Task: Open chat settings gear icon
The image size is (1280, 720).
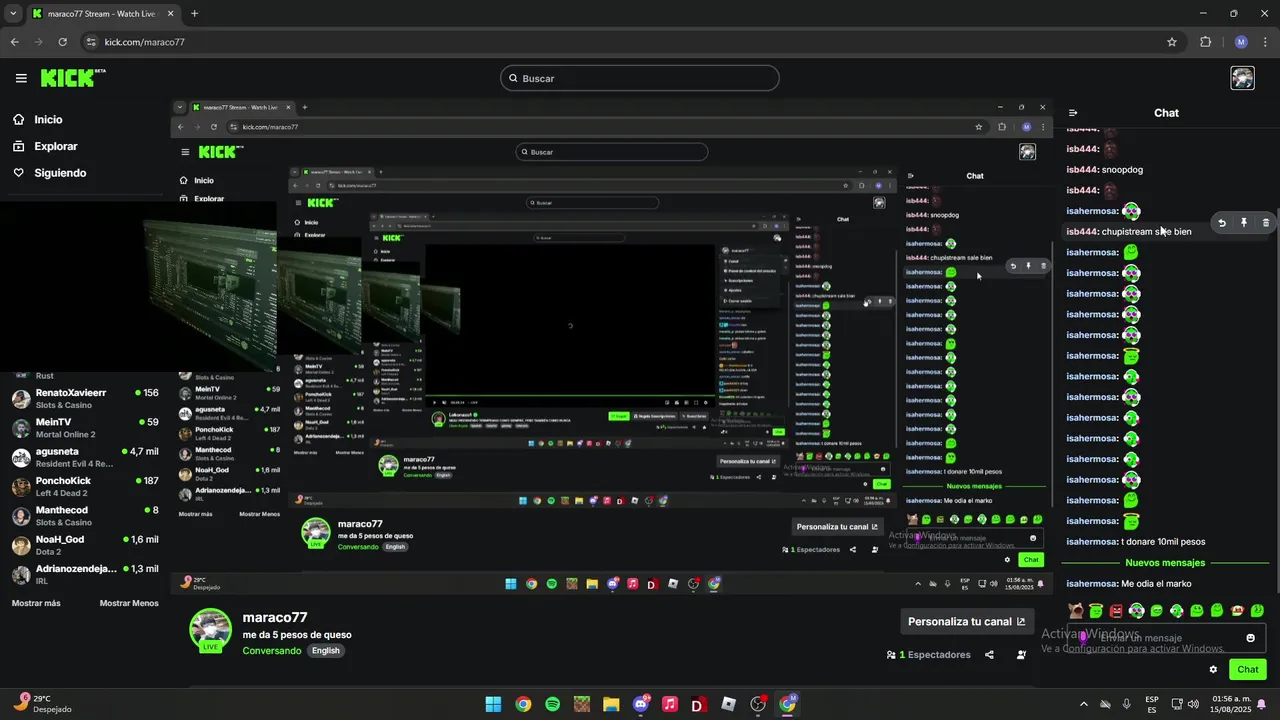Action: (1213, 670)
